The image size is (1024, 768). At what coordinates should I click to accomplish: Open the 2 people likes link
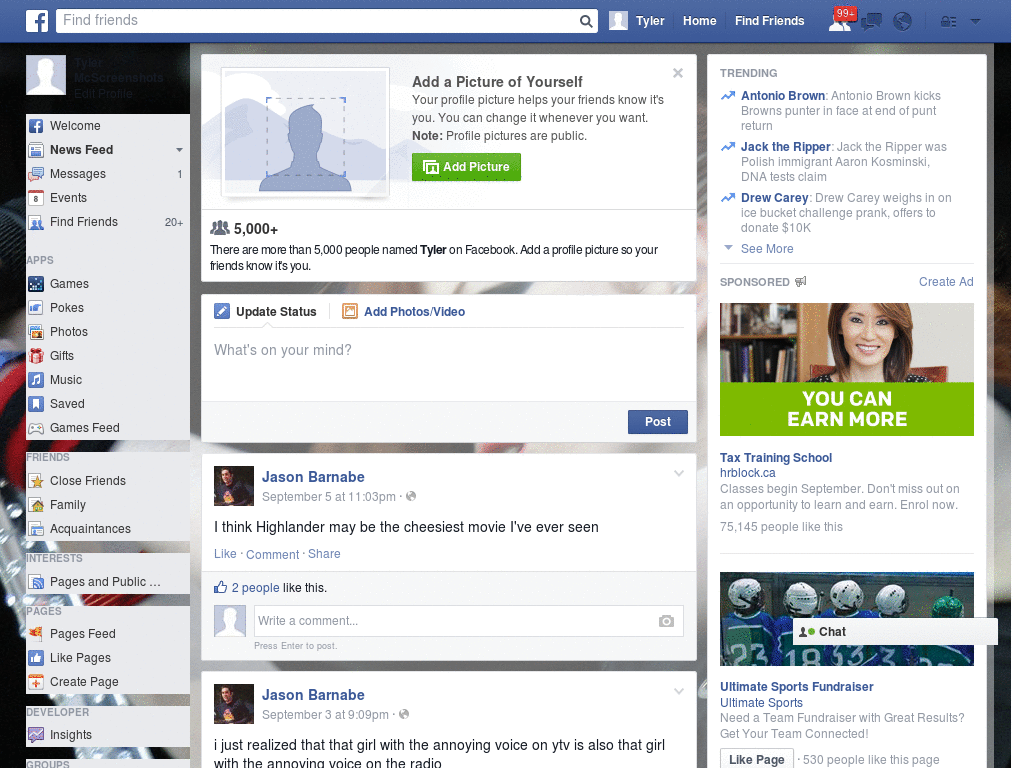tap(255, 588)
